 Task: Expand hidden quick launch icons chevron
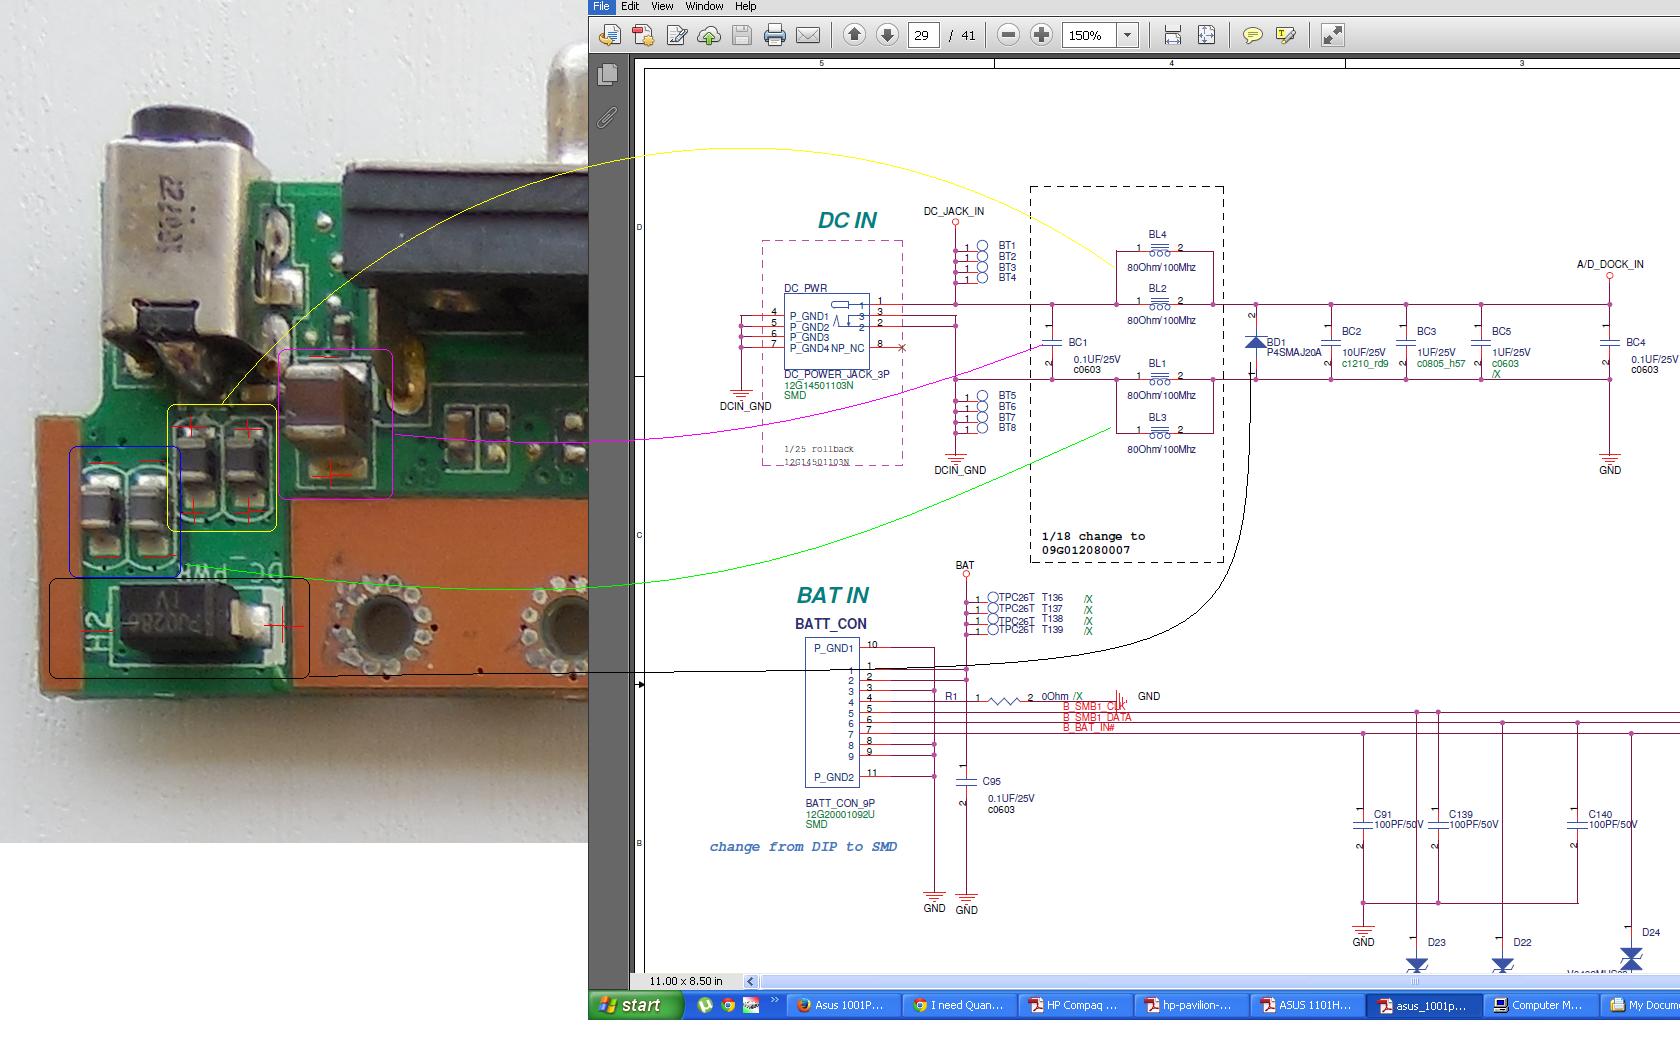click(773, 996)
